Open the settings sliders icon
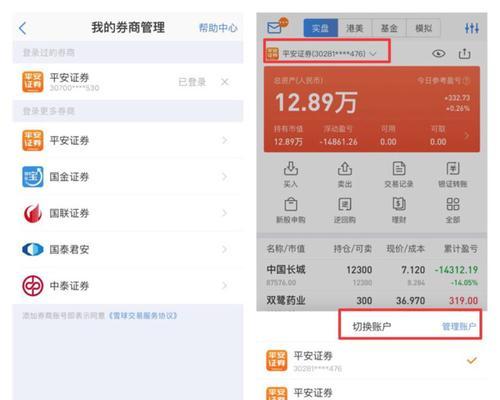This screenshot has width=500, height=400. point(472,28)
